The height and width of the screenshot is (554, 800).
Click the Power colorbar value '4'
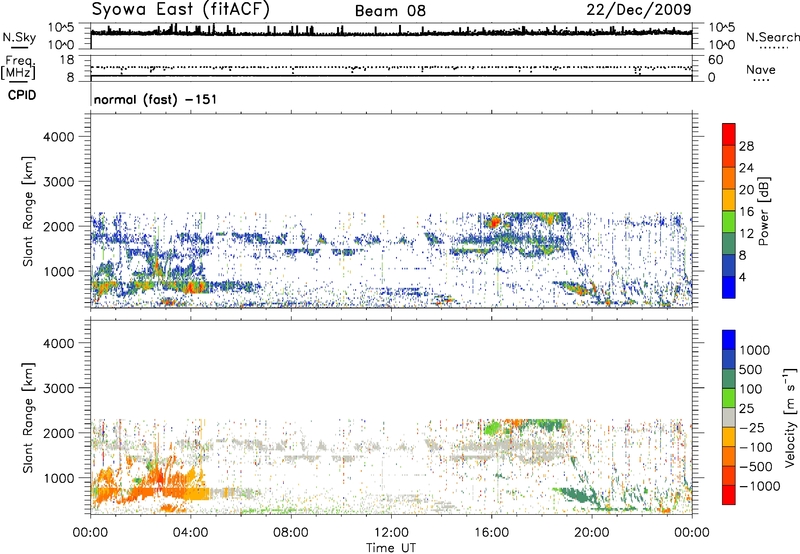(x=742, y=277)
